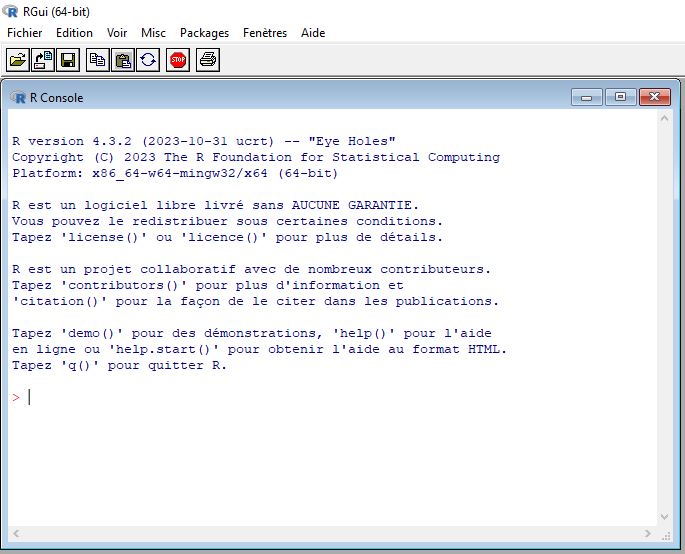Image resolution: width=685 pixels, height=554 pixels.
Task: Maximize the R Console window
Action: tap(620, 97)
